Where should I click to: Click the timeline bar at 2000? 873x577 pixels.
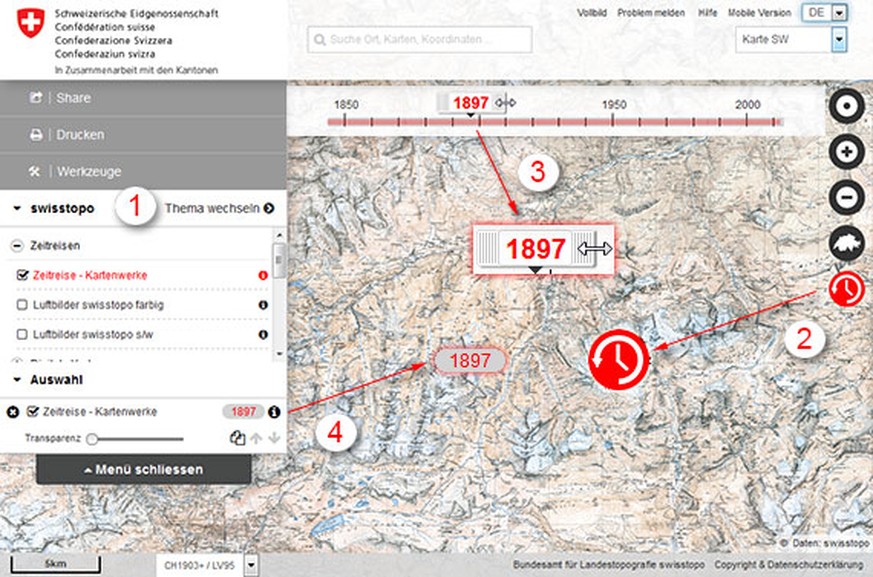[x=747, y=121]
